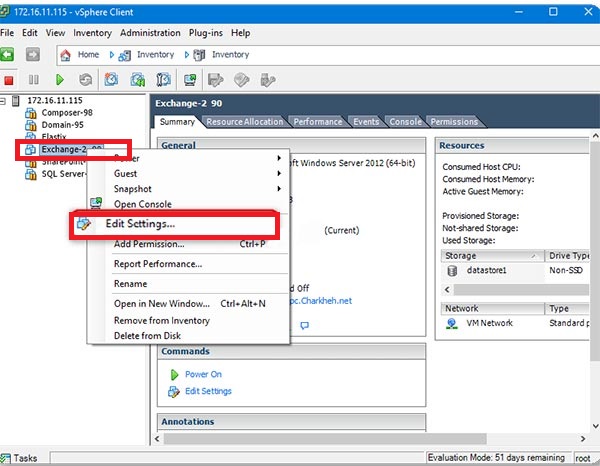
Task: Click the vertical scrollbar down arrow
Action: pyautogui.click(x=595, y=426)
